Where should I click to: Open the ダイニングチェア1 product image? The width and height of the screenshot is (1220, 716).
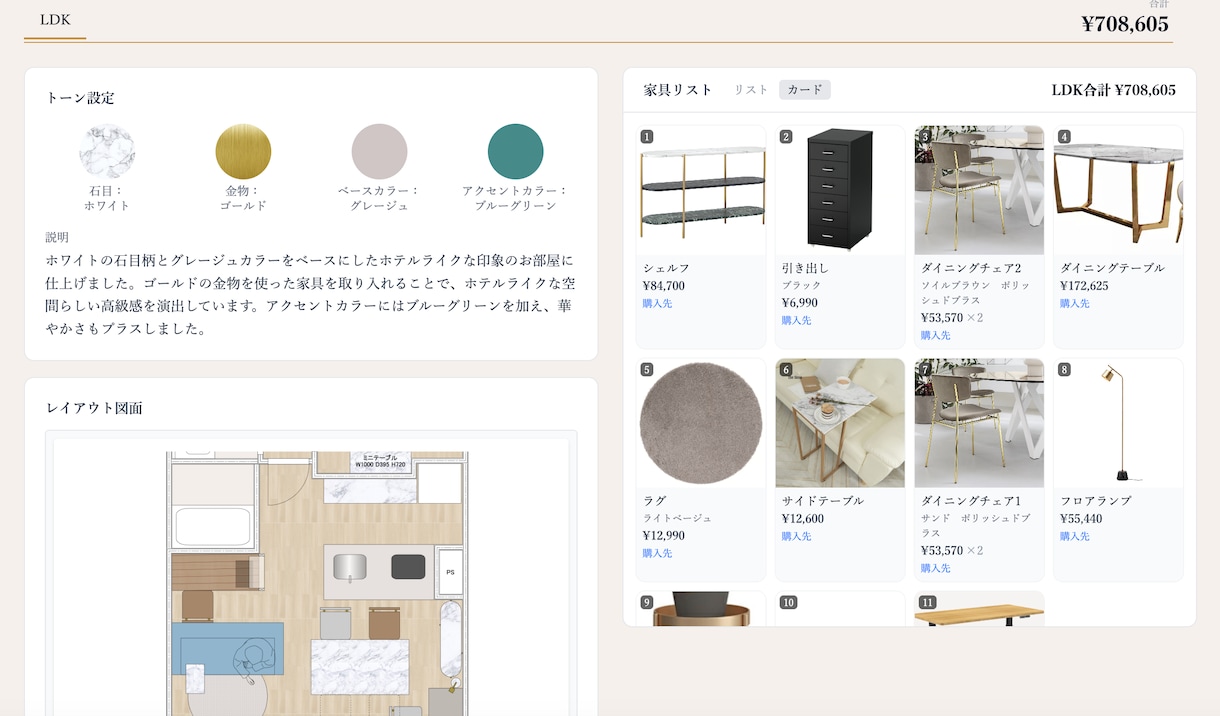pyautogui.click(x=979, y=423)
